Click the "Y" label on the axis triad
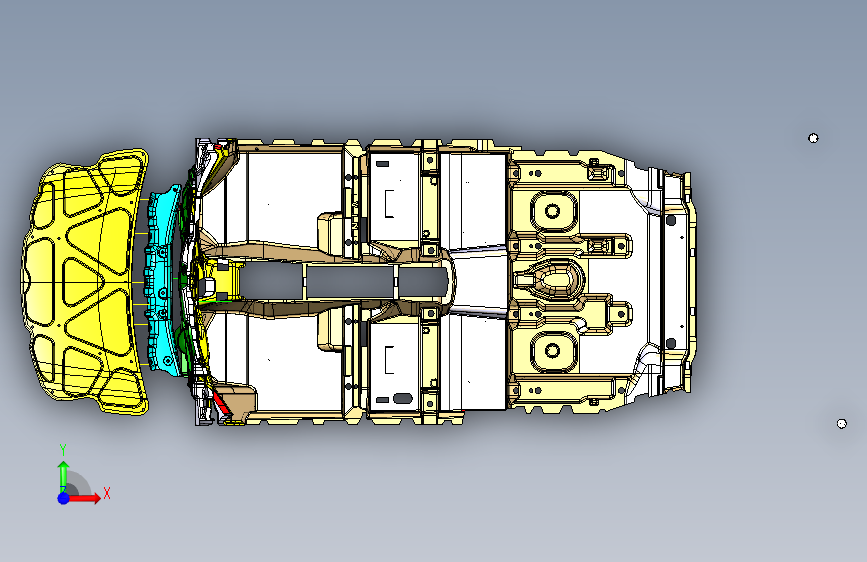Viewport: 867px width, 562px height. coord(63,450)
